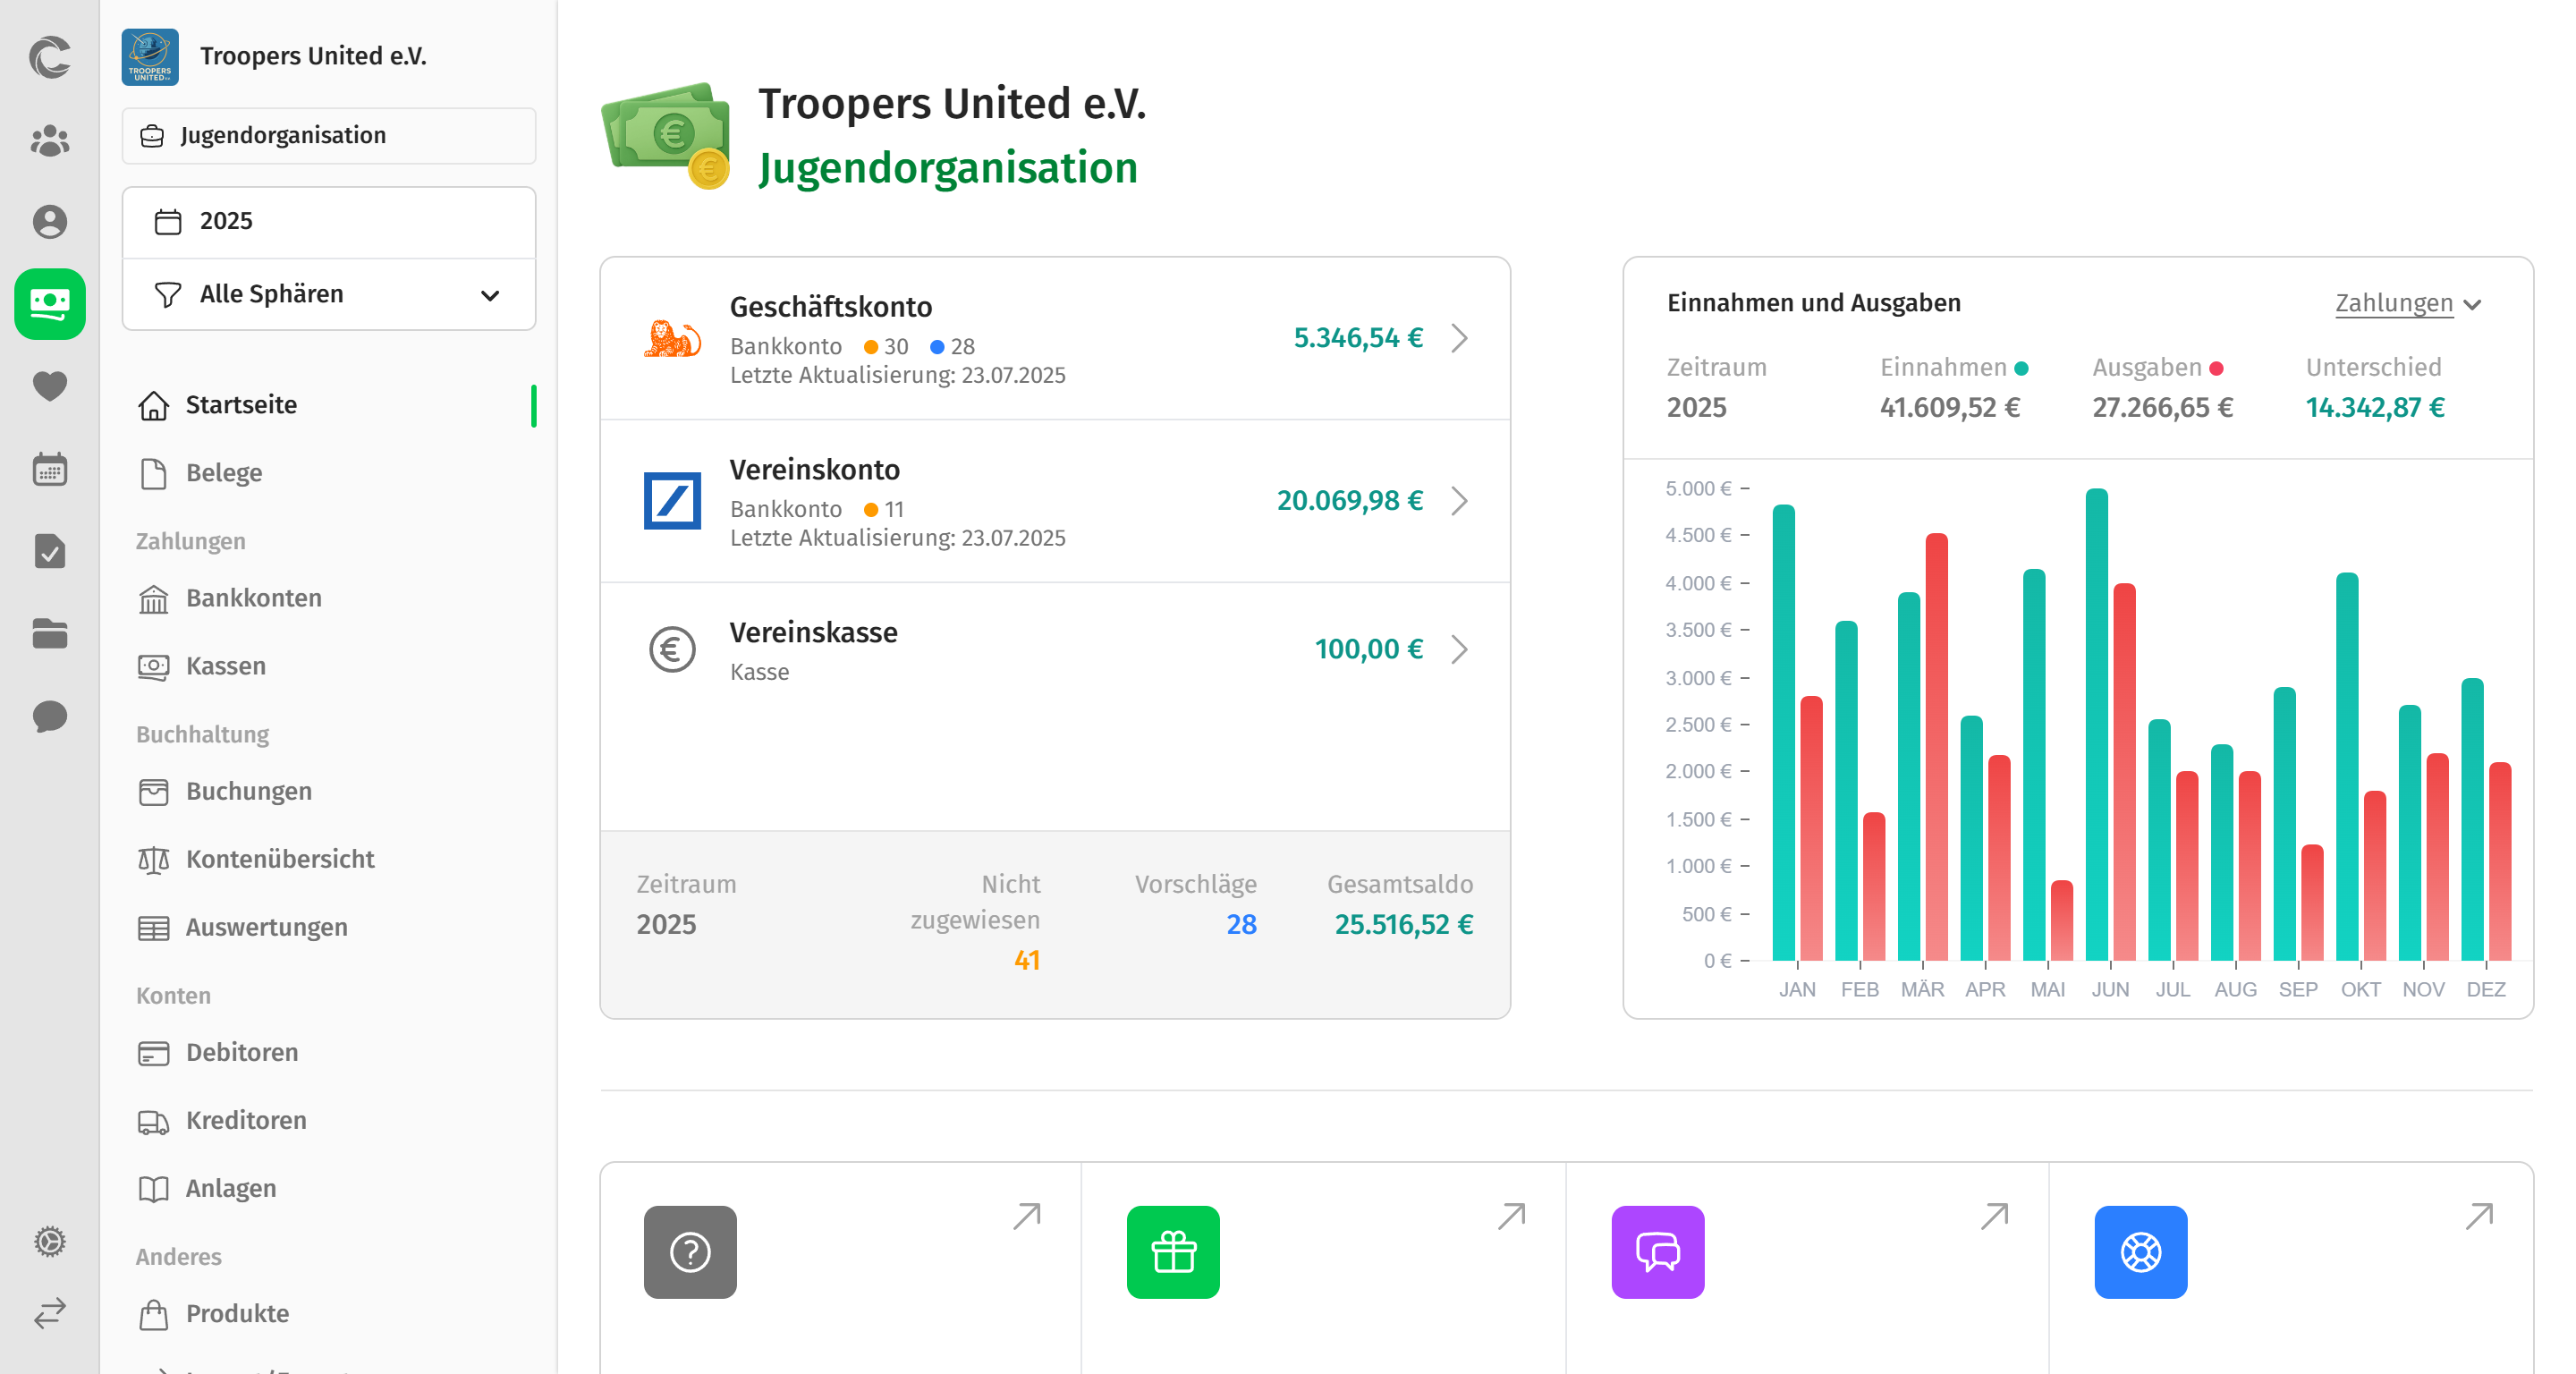Select Kontenübersicht menu item
The height and width of the screenshot is (1374, 2576).
(x=279, y=859)
